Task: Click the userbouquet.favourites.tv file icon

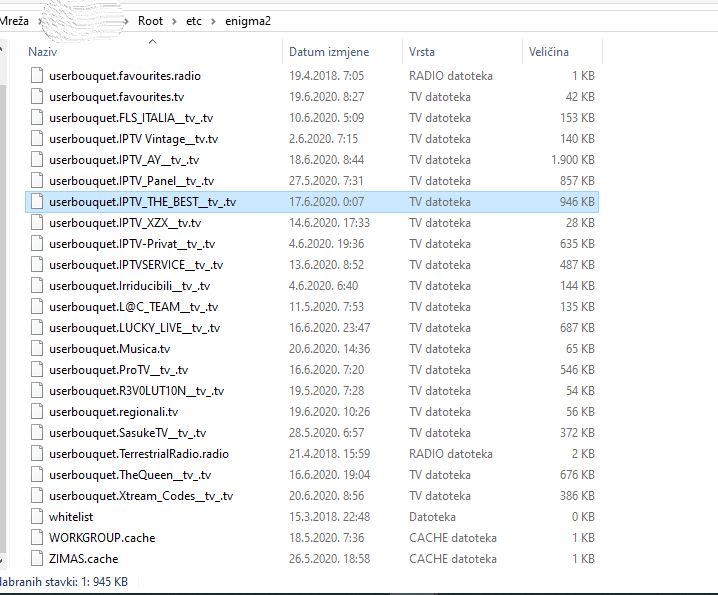Action: tap(38, 97)
